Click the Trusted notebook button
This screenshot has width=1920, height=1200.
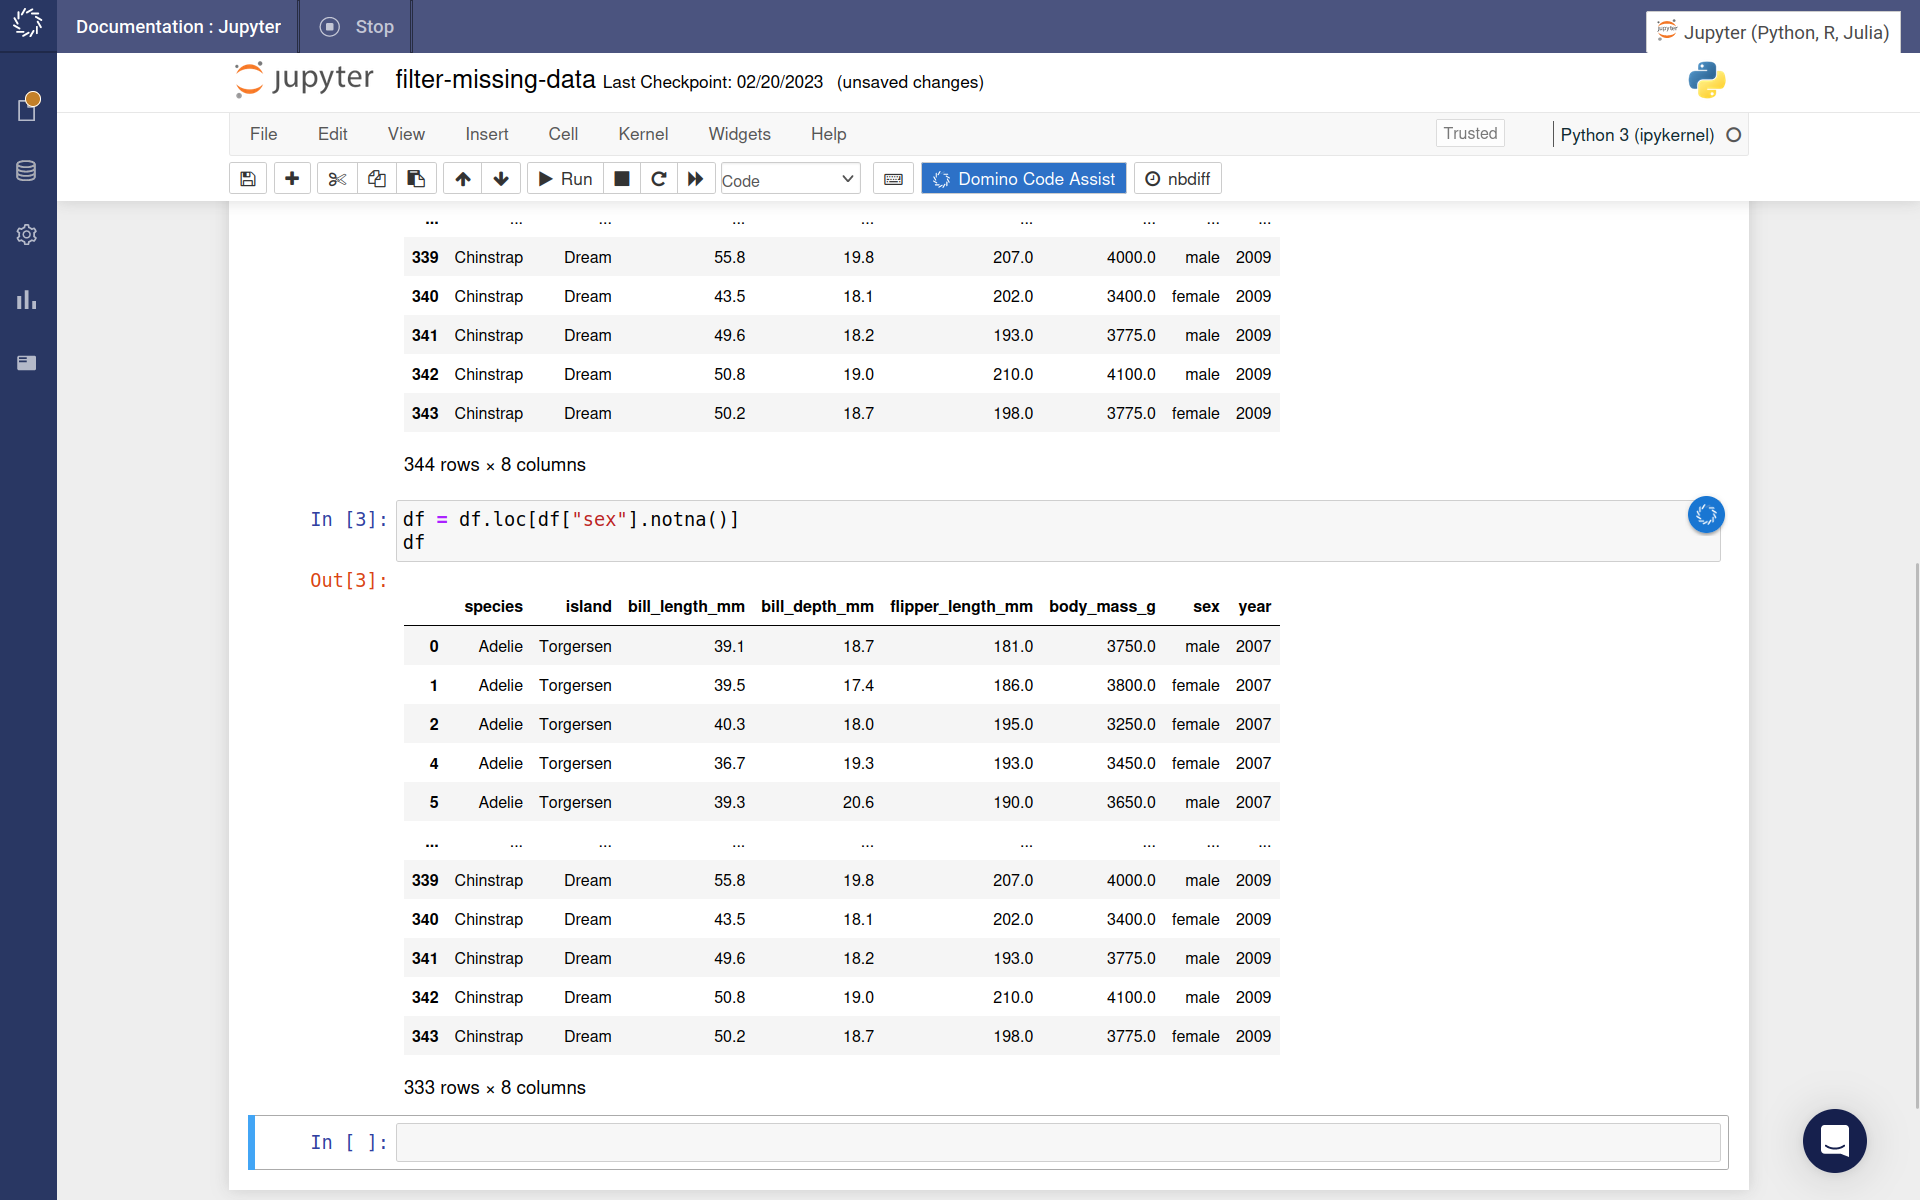[1470, 133]
